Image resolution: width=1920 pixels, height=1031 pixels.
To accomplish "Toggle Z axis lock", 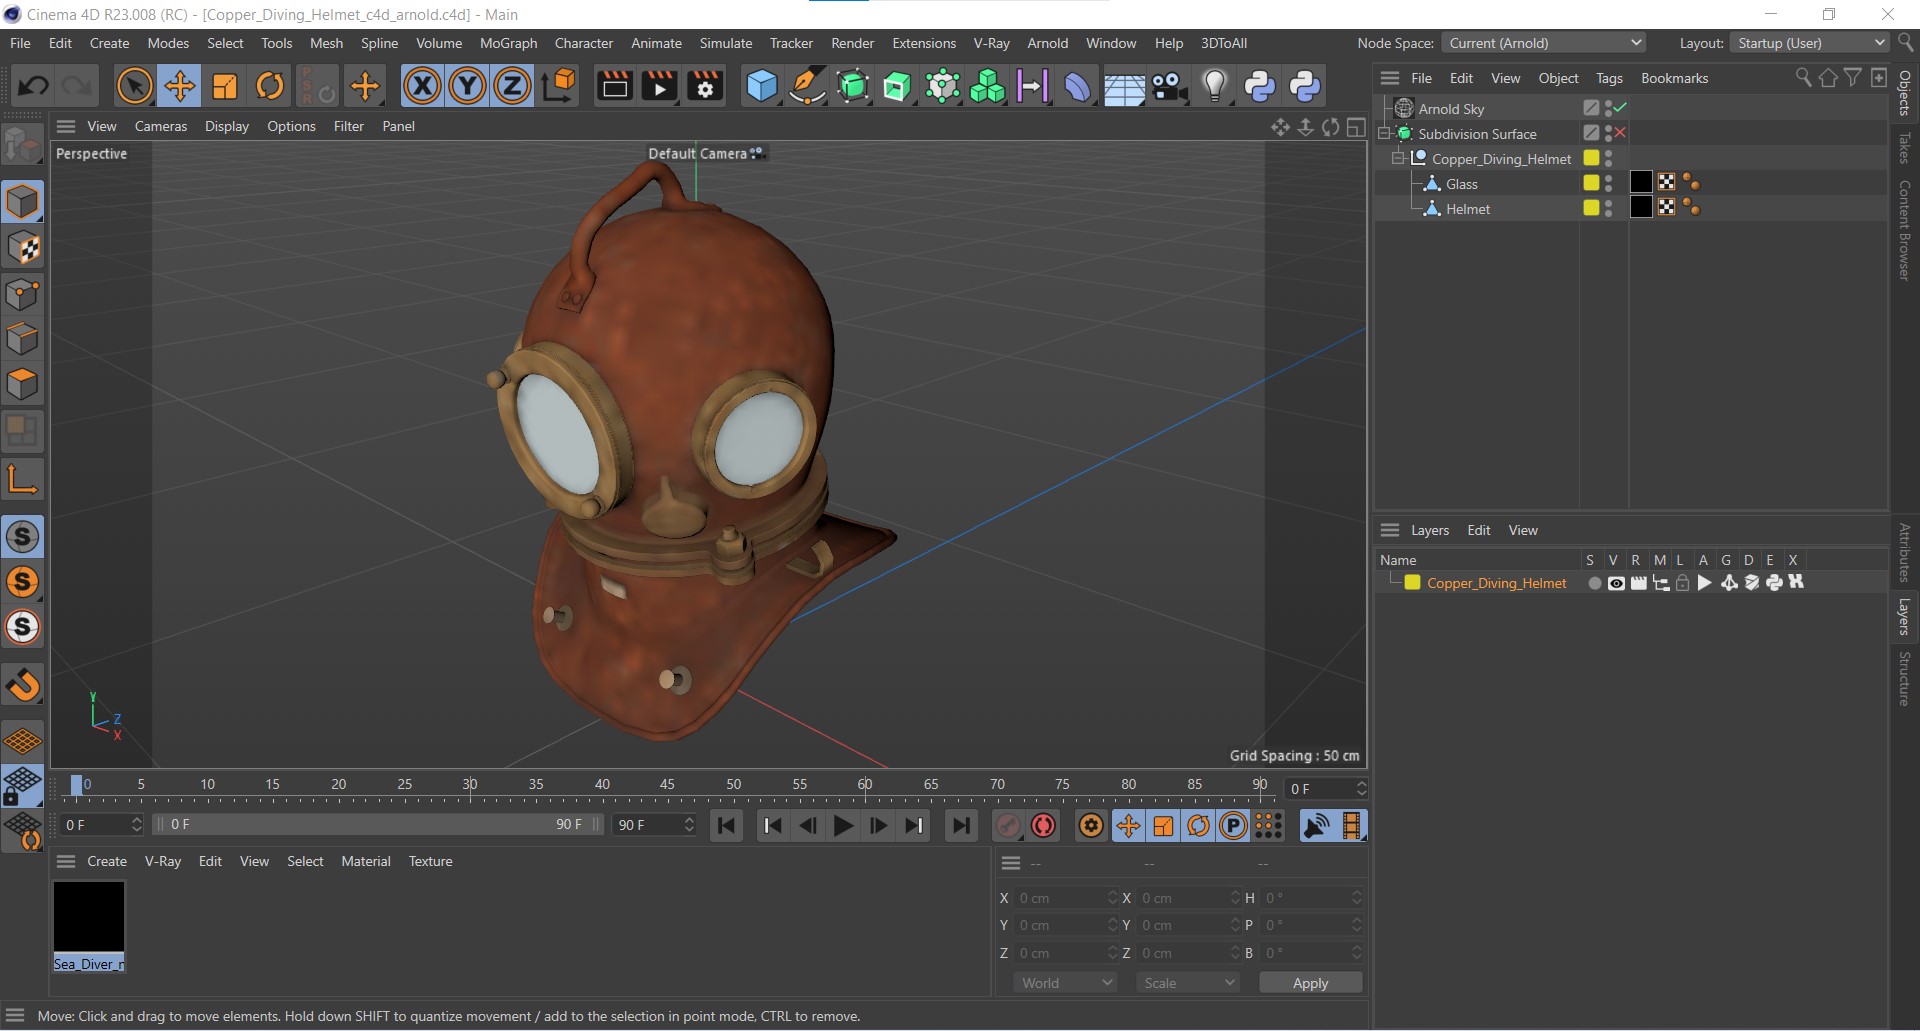I will coord(512,86).
